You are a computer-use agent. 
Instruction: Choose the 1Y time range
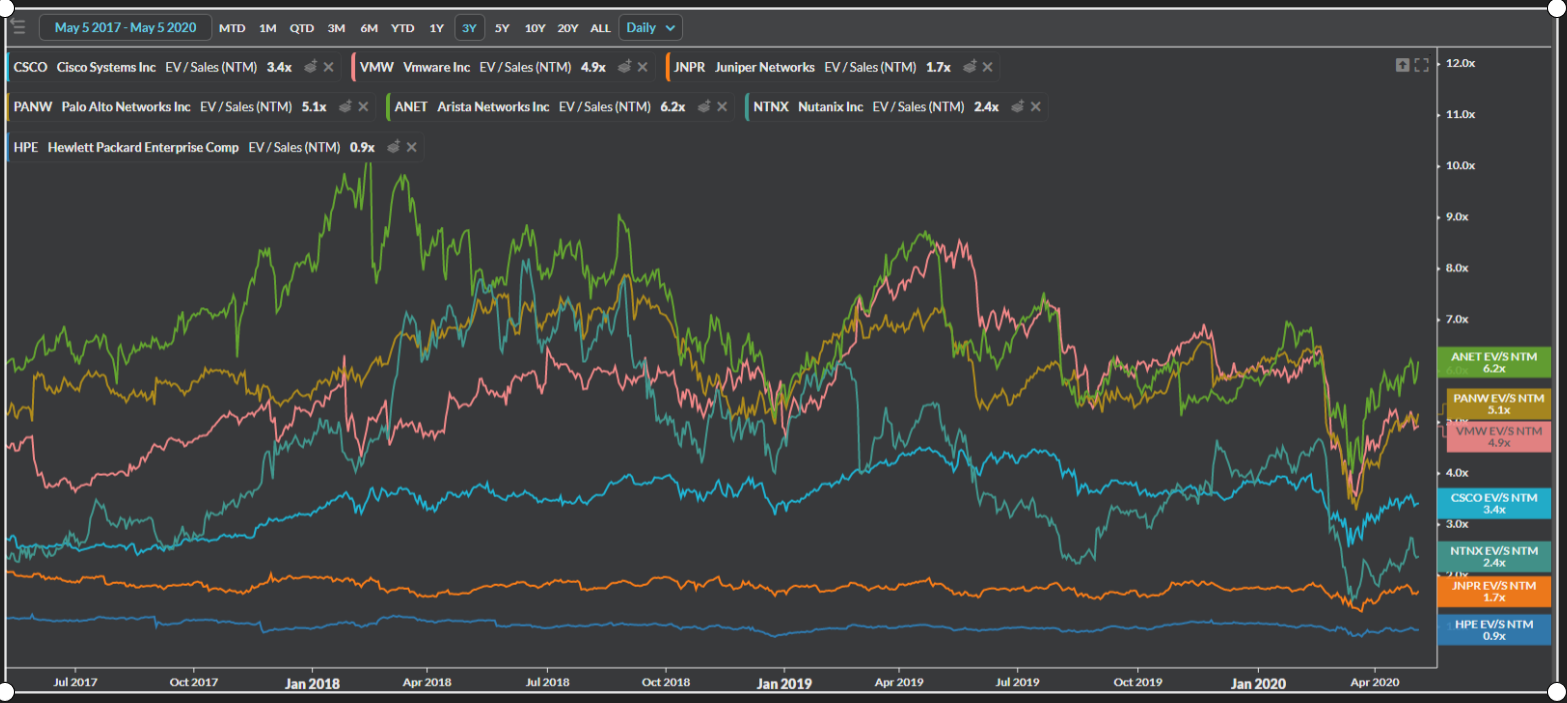tap(436, 28)
